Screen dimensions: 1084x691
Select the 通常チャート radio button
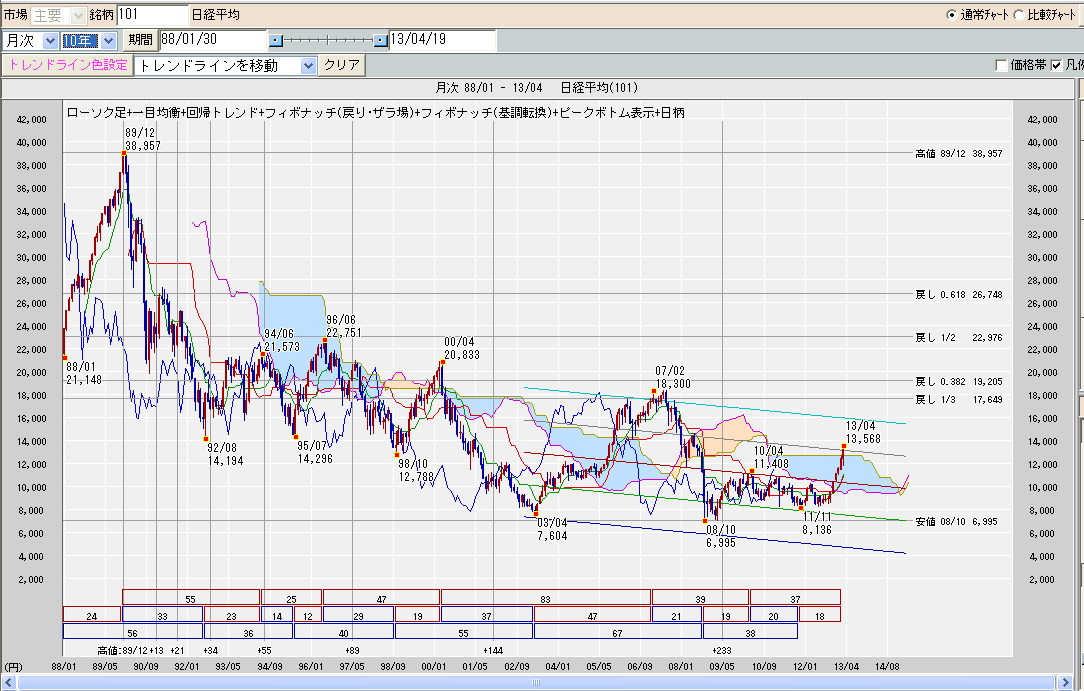(x=951, y=15)
